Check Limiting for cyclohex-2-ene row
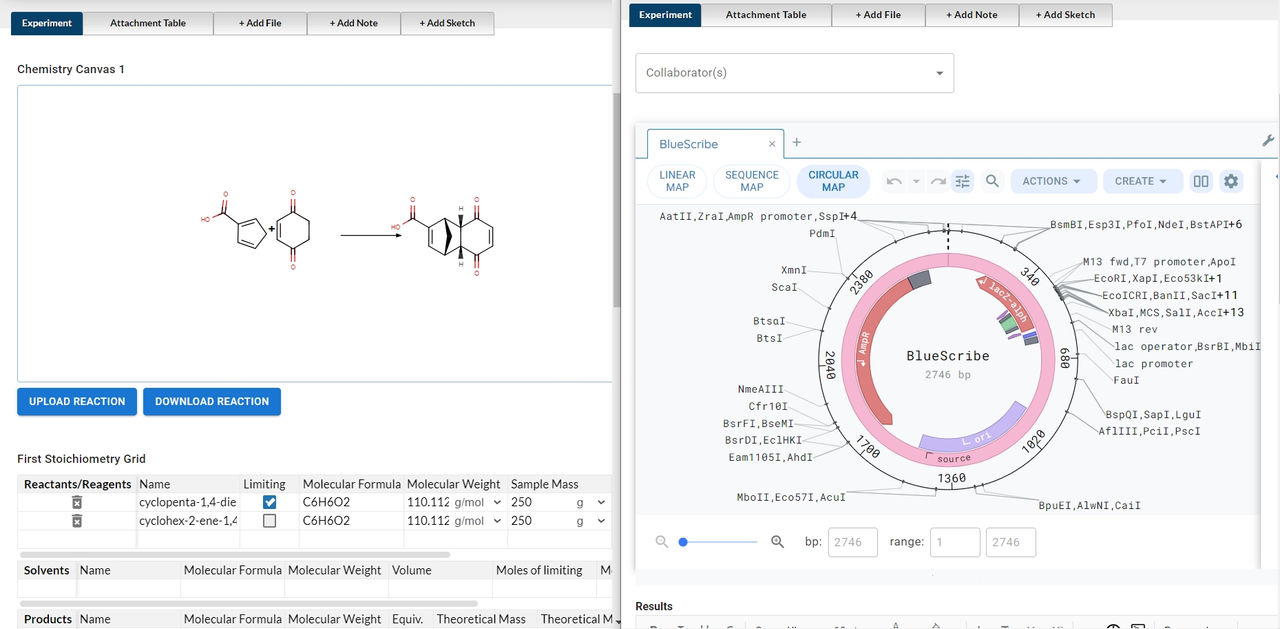This screenshot has height=629, width=1280. [269, 521]
